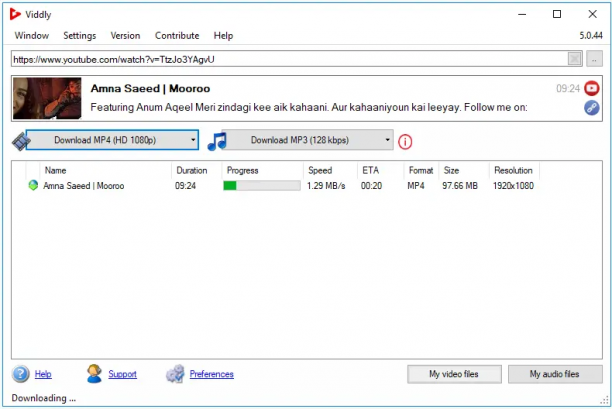
Task: Open the Version menu
Action: pyautogui.click(x=125, y=36)
